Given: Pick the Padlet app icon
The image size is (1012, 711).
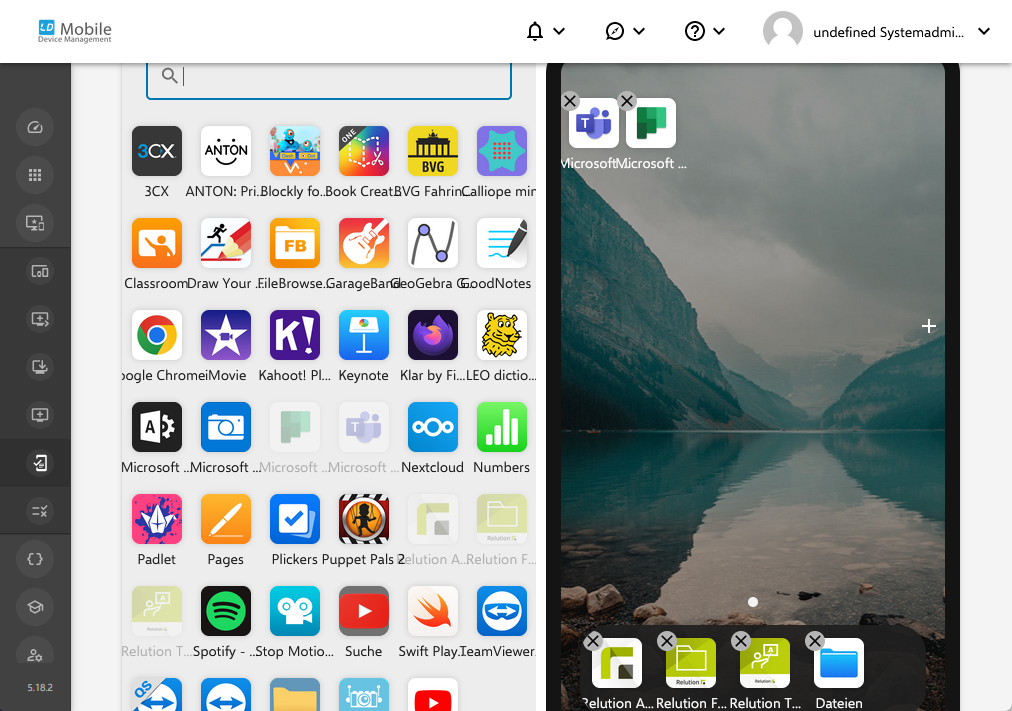Looking at the screenshot, I should pyautogui.click(x=157, y=519).
